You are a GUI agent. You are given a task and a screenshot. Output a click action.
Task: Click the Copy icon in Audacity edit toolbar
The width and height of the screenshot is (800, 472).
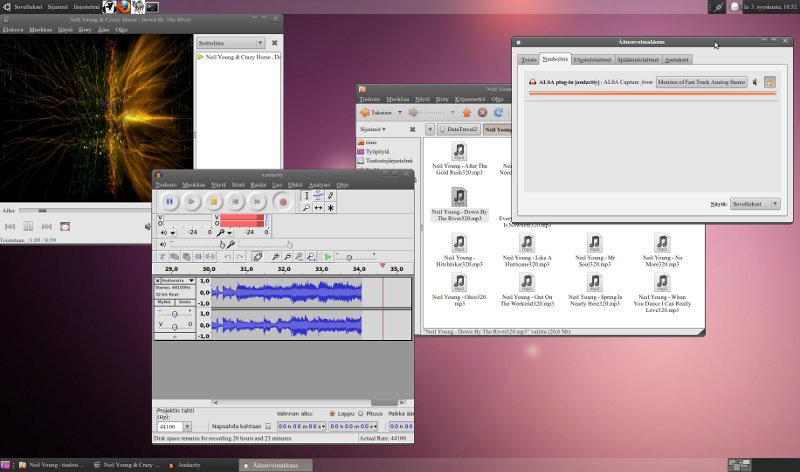174,257
